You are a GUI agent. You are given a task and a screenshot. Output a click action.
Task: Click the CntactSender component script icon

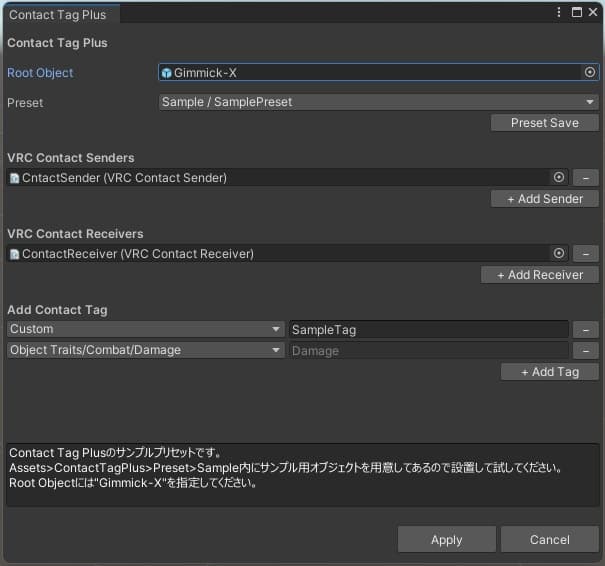tap(14, 178)
